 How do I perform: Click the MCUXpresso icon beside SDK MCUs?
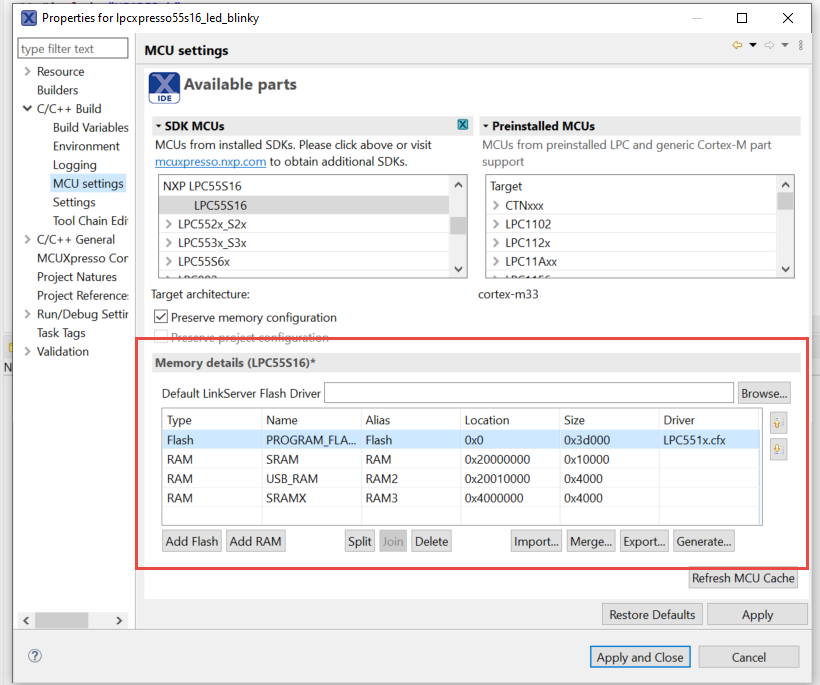pos(463,125)
